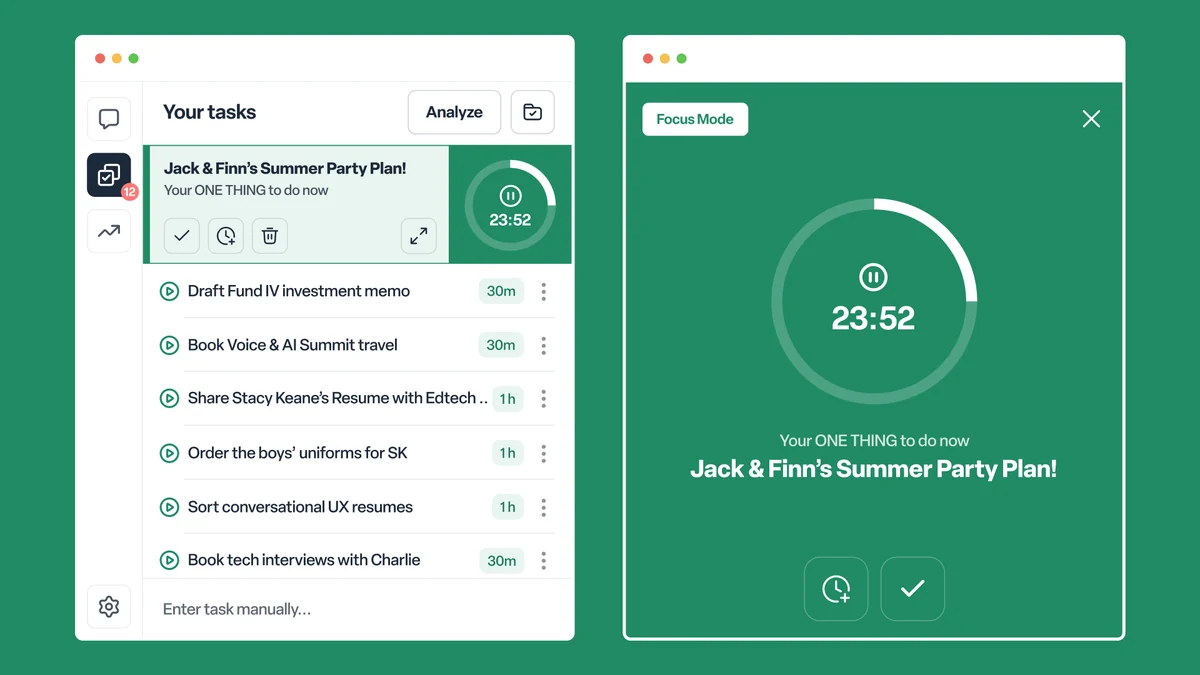Delete the Summer Party Plan task via the trash icon

pos(270,236)
